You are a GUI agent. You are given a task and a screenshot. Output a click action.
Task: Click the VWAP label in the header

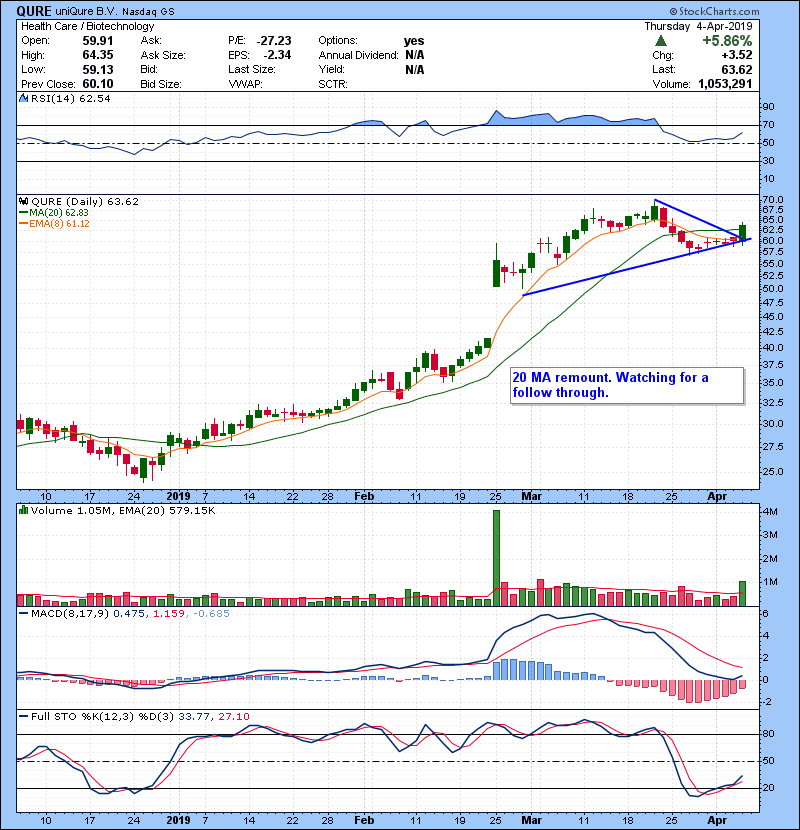pyautogui.click(x=245, y=84)
